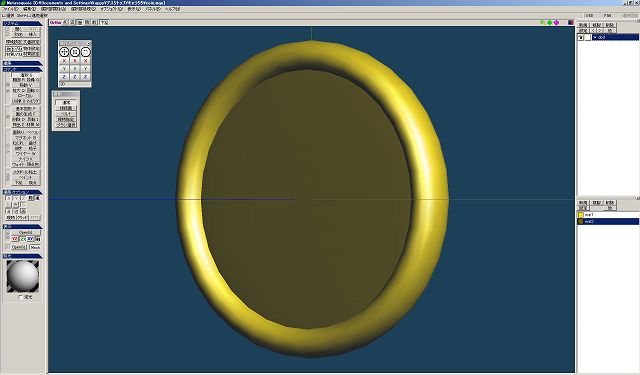Toggle the lock box next to obj1
The width and height of the screenshot is (640, 375).
[x=587, y=38]
